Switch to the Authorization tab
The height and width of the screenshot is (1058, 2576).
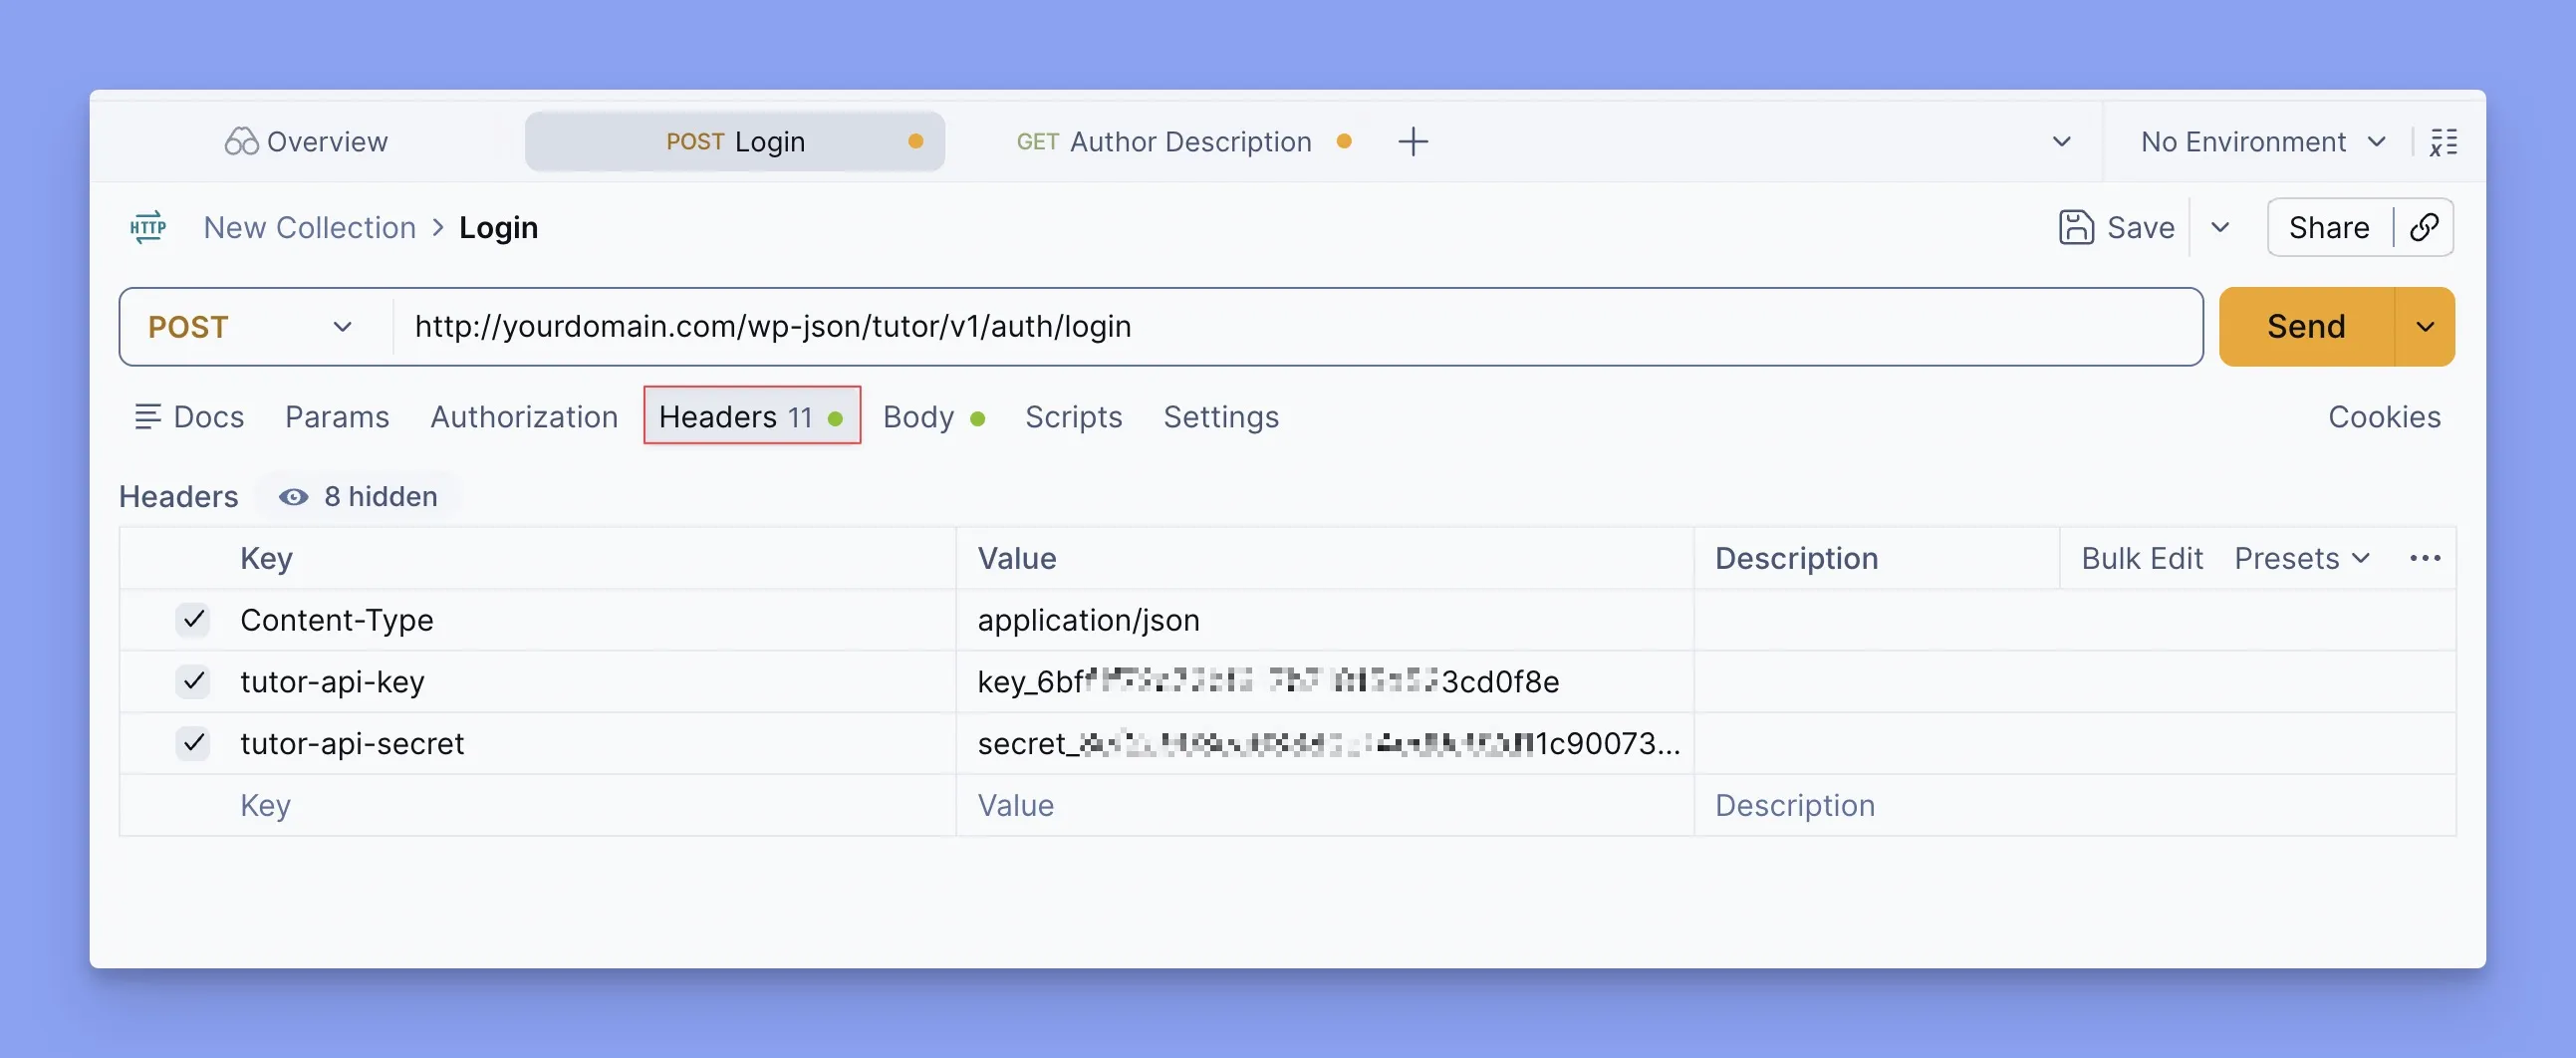click(x=524, y=417)
